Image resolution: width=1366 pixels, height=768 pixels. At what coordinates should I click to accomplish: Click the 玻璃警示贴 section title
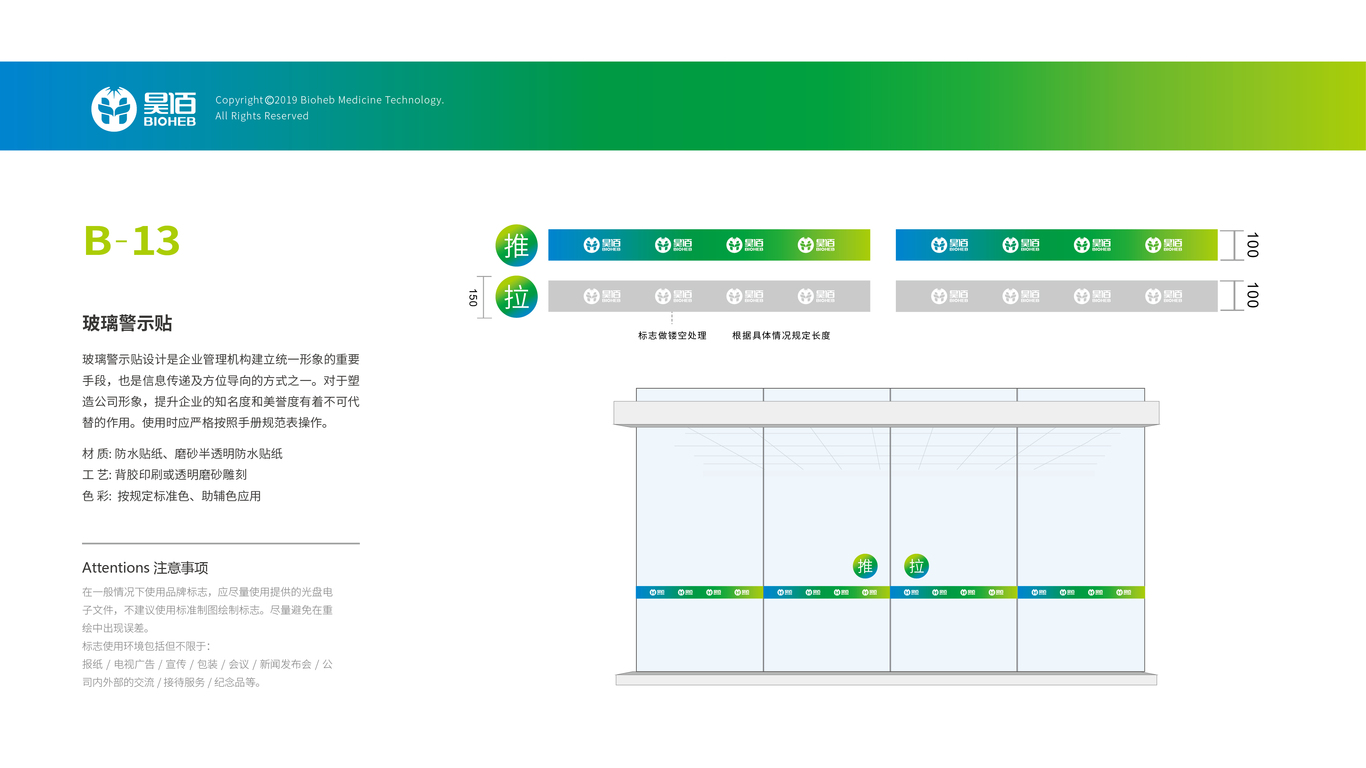coord(127,323)
